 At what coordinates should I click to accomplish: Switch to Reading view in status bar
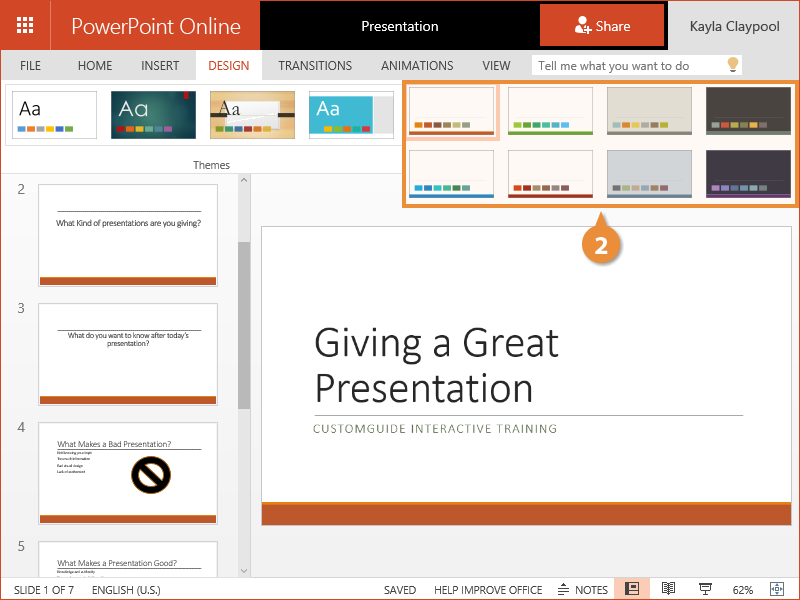click(x=669, y=589)
